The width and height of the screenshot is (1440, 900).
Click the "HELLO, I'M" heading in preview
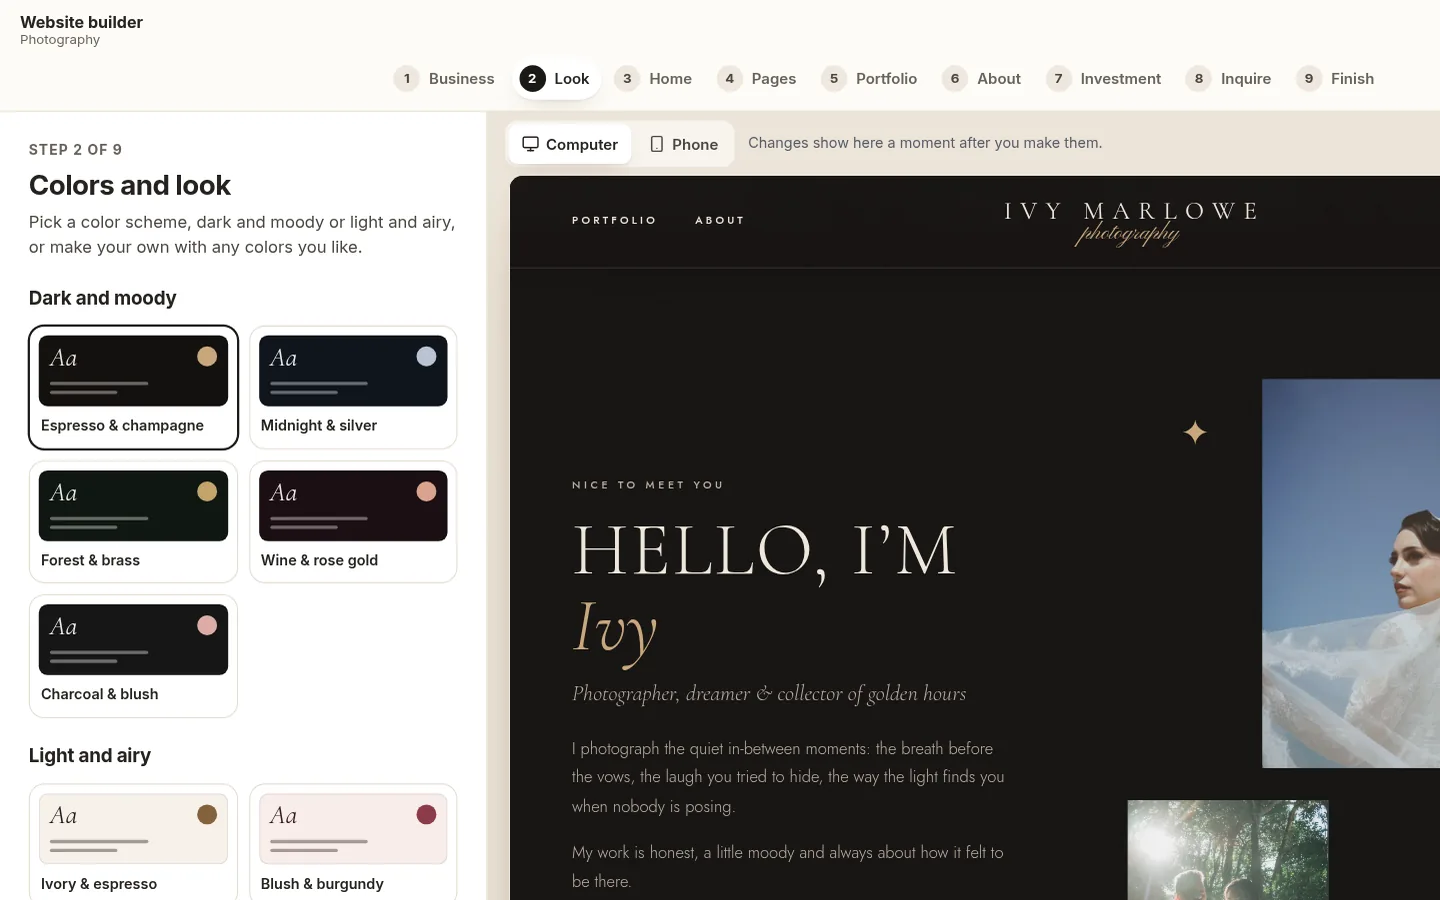tap(764, 551)
